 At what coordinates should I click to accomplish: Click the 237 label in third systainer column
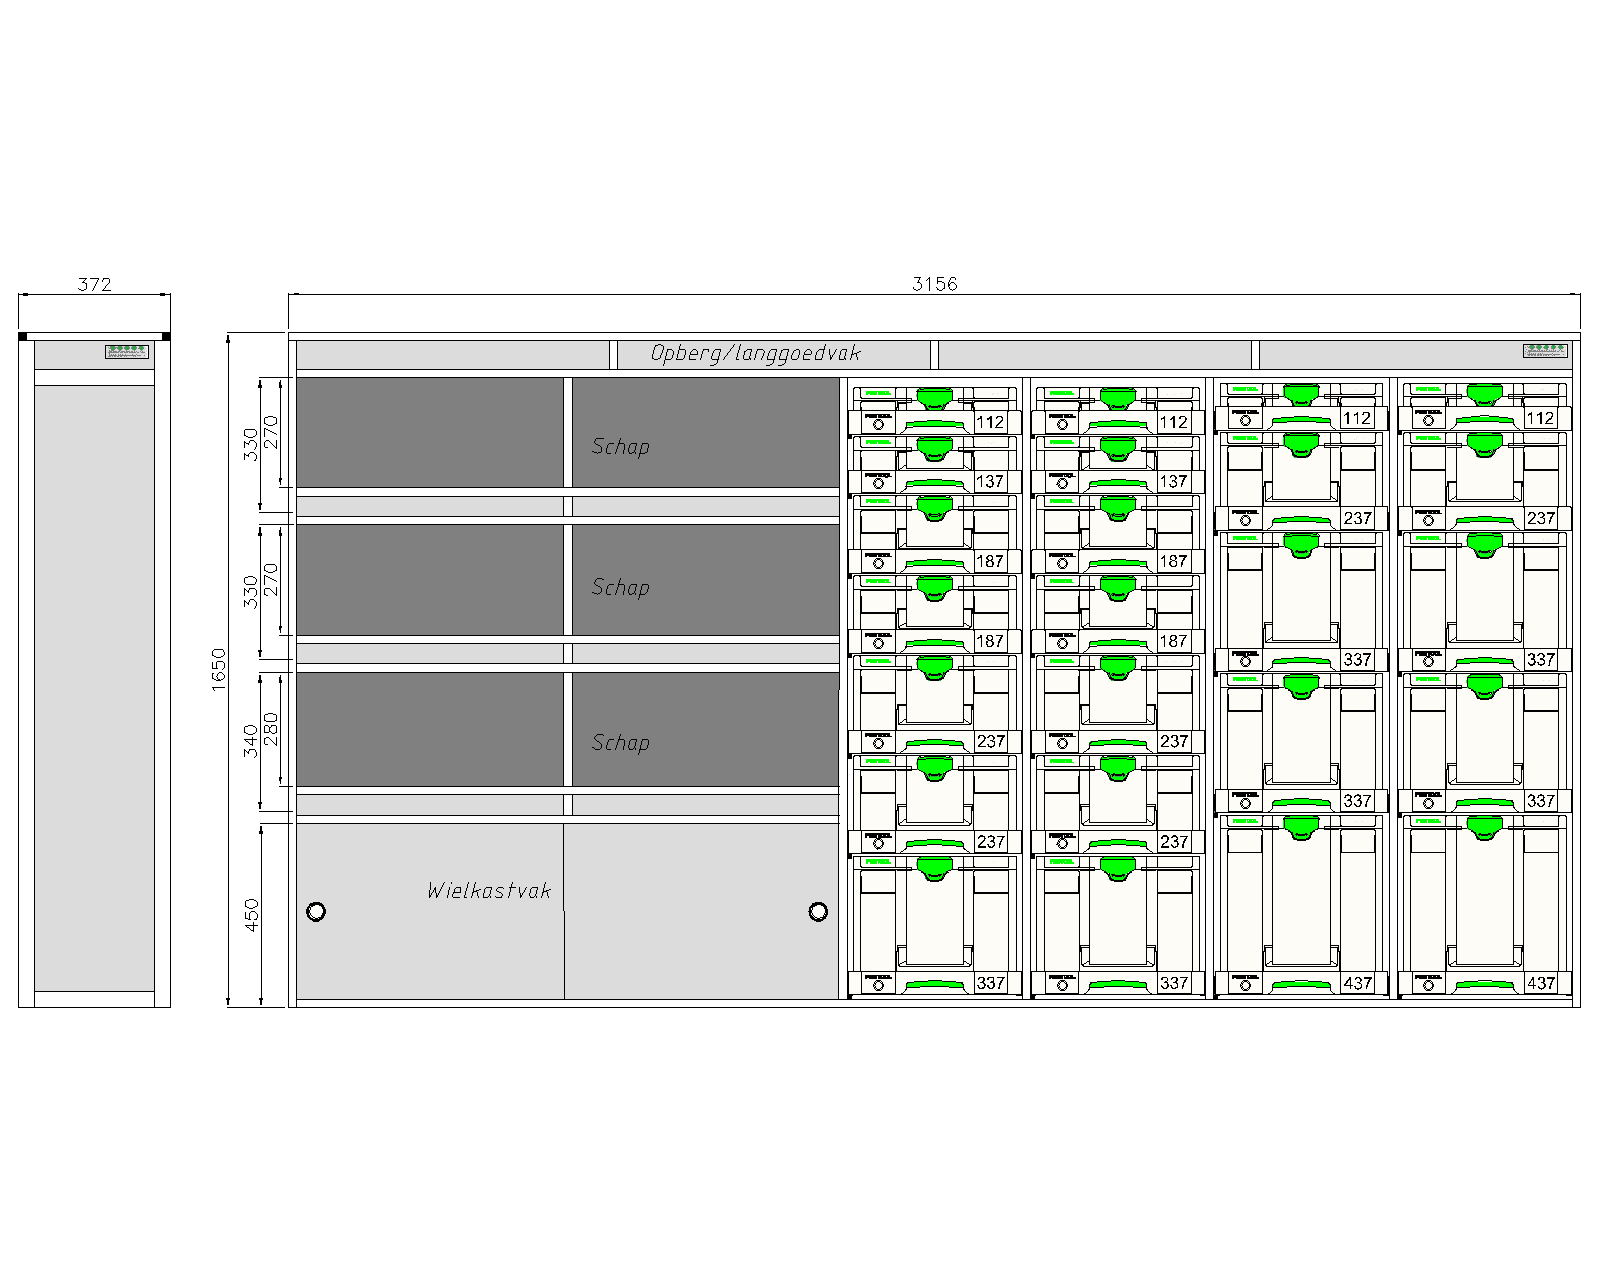[x=1357, y=518]
